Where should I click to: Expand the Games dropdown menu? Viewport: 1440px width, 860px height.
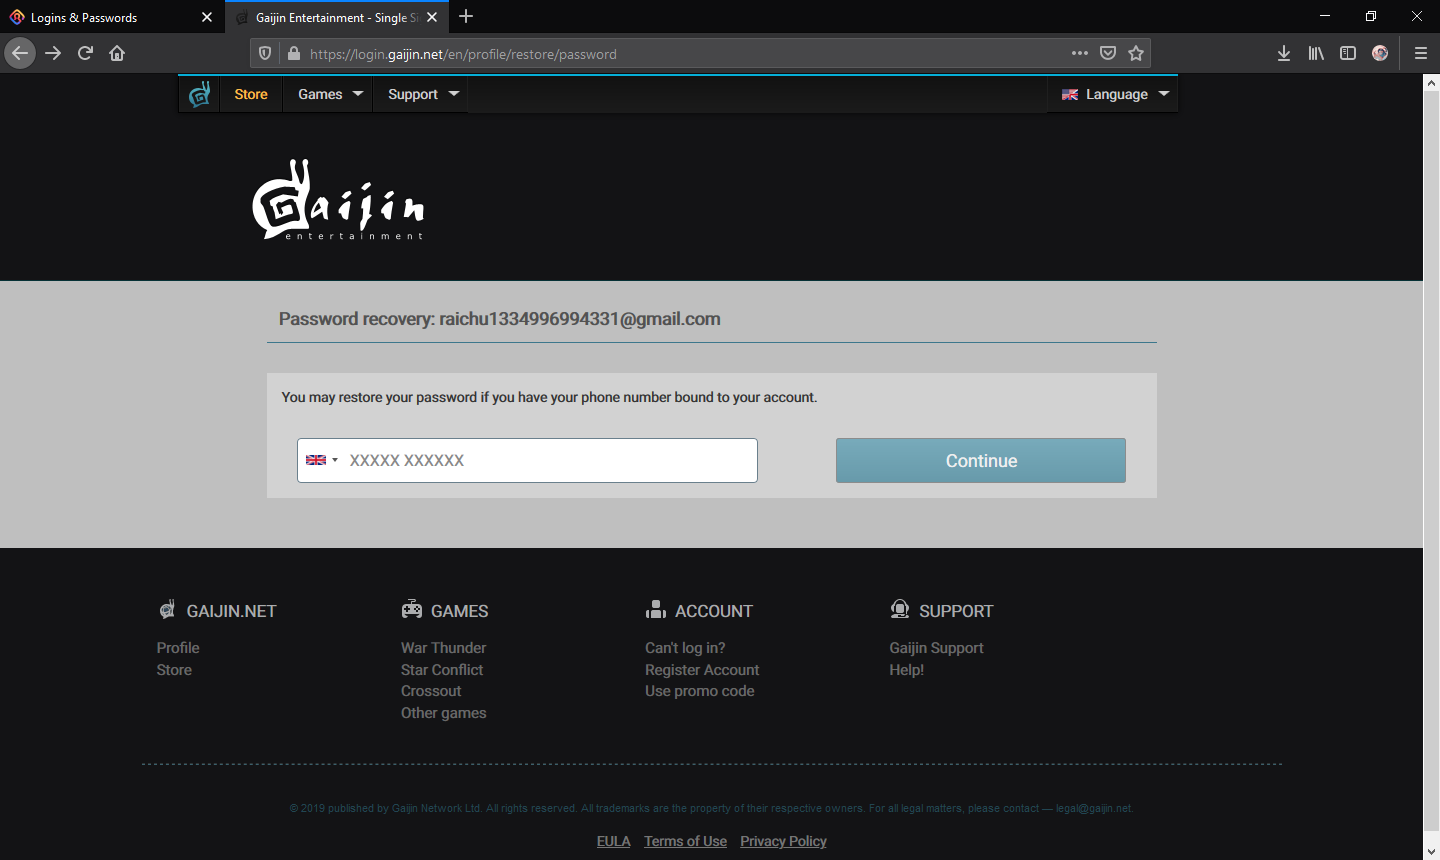coord(330,94)
